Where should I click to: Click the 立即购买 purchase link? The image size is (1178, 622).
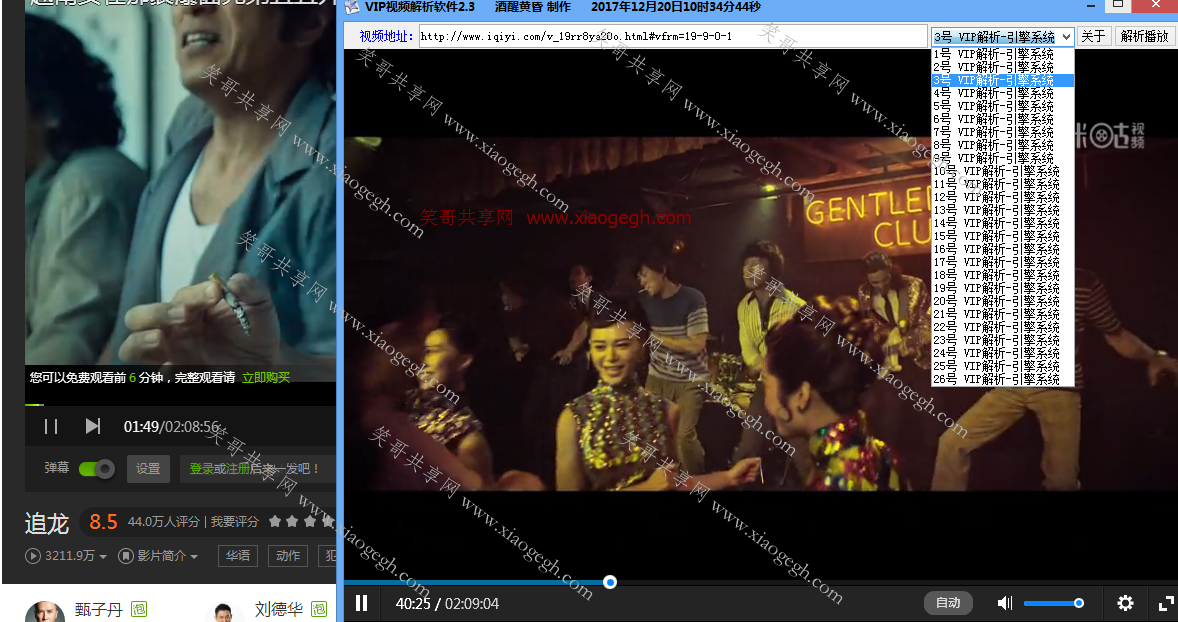266,377
